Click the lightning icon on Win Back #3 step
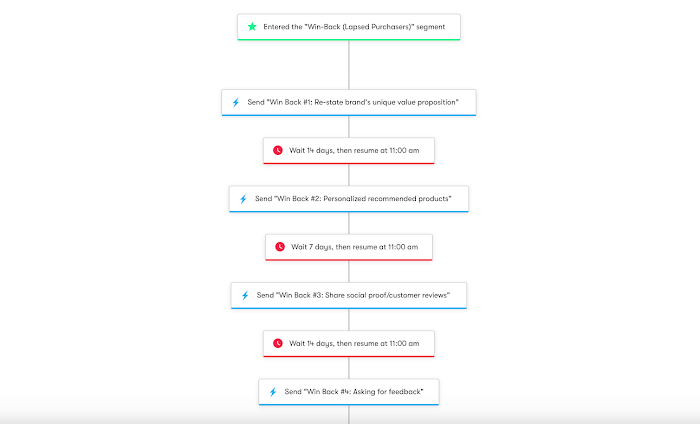700x424 pixels. 245,295
